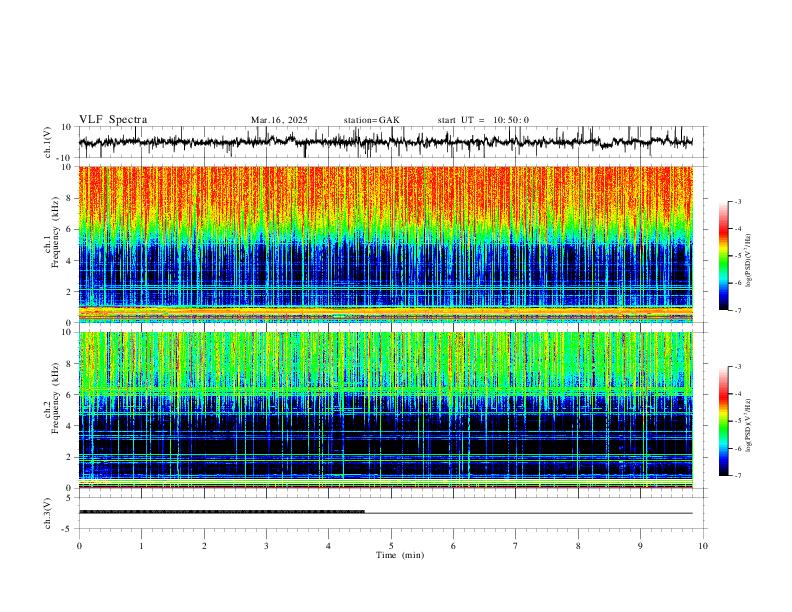Click time axis tick label '3'

pos(266,546)
